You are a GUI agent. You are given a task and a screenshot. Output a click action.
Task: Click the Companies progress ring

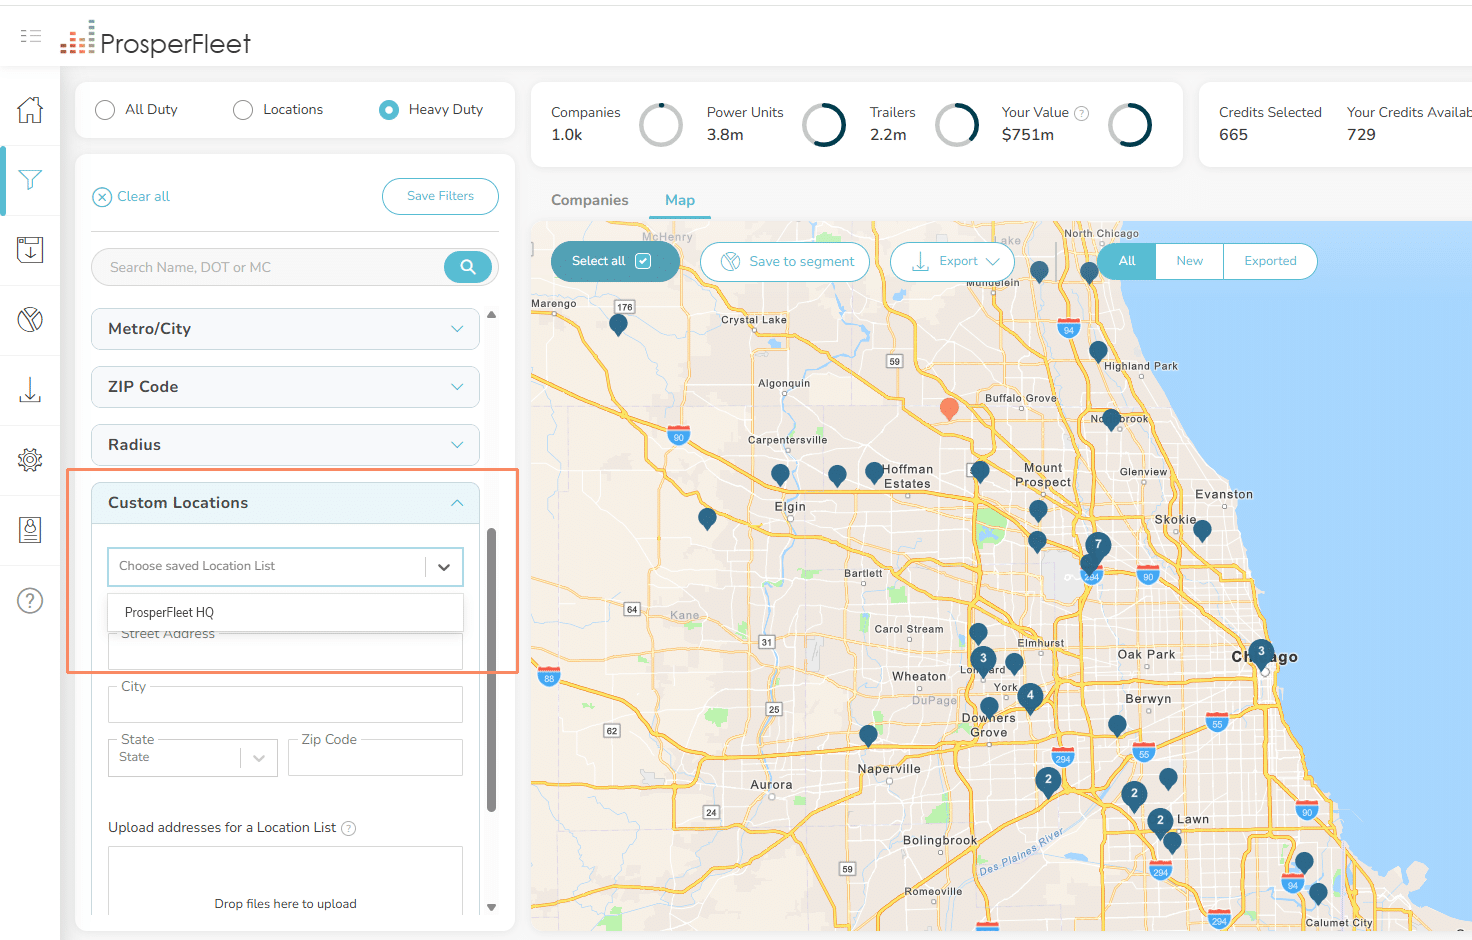661,125
